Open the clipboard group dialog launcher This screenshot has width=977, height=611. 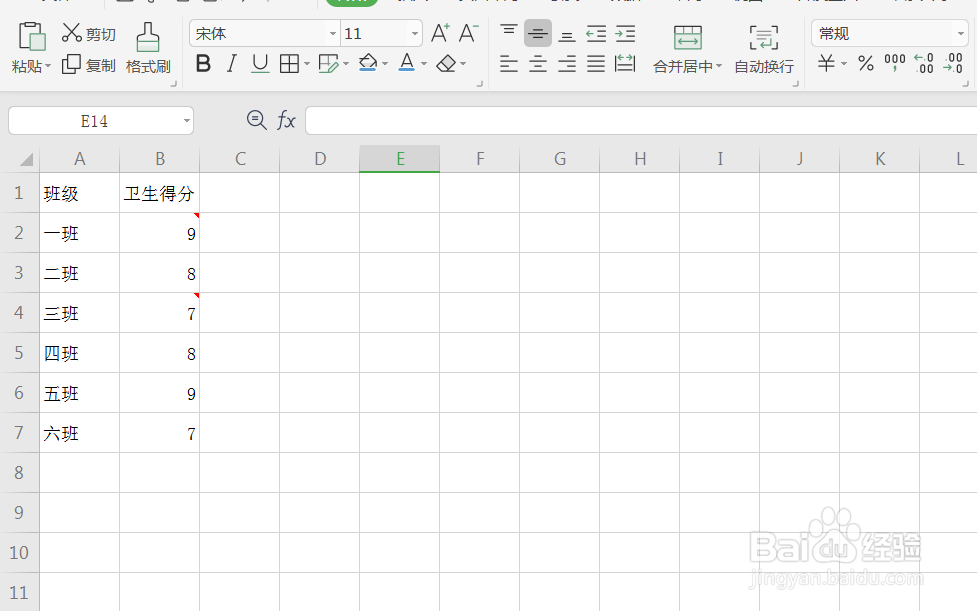click(174, 83)
